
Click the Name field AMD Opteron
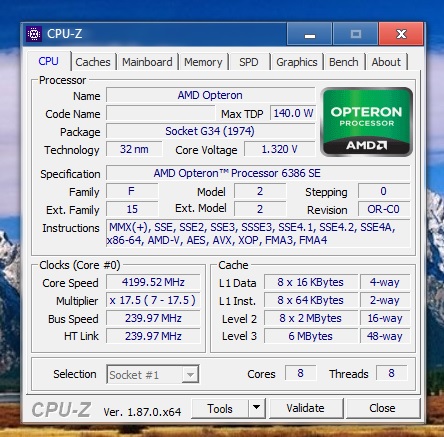click(x=210, y=95)
